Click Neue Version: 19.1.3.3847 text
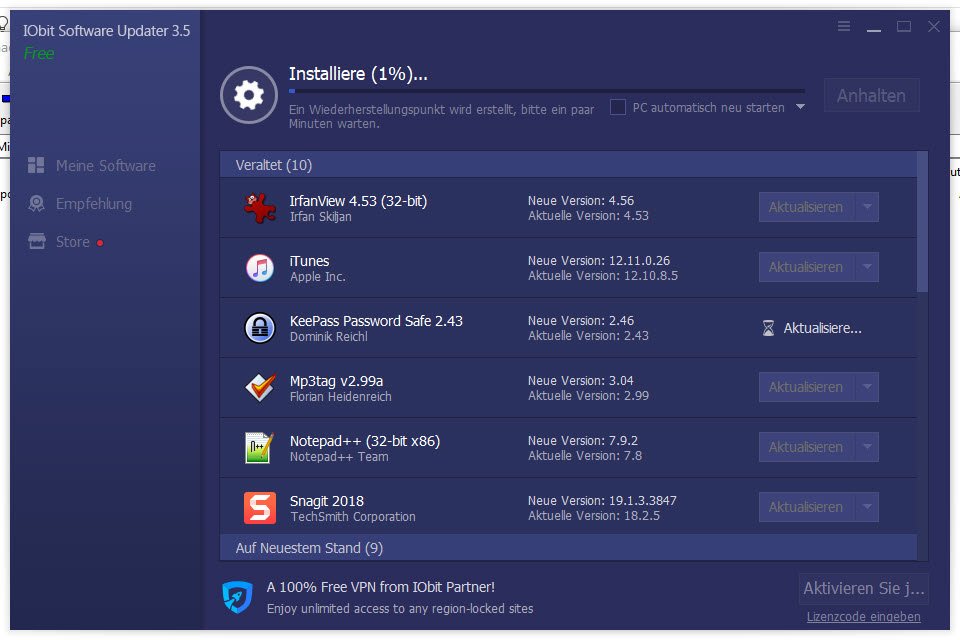The height and width of the screenshot is (640, 960). (x=602, y=500)
